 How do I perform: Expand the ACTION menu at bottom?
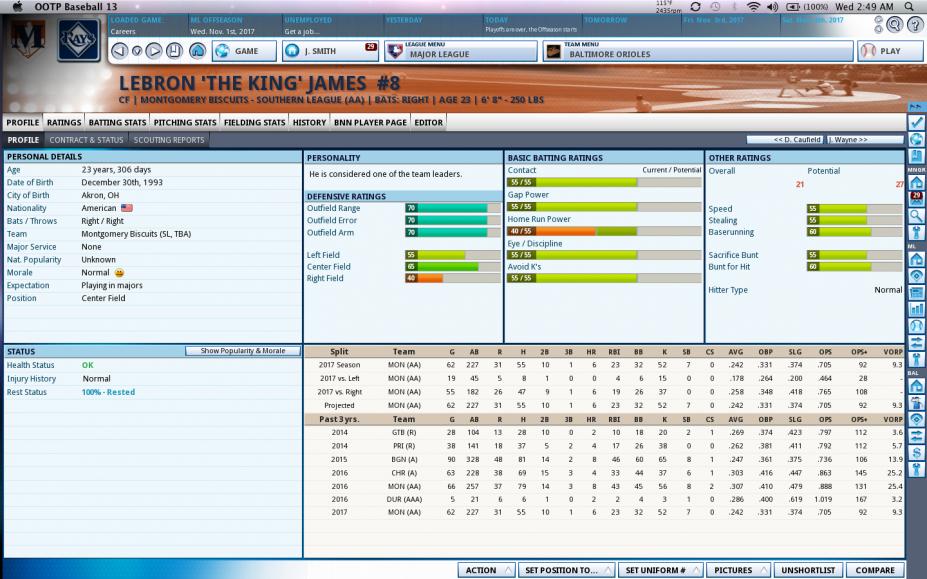click(x=486, y=570)
